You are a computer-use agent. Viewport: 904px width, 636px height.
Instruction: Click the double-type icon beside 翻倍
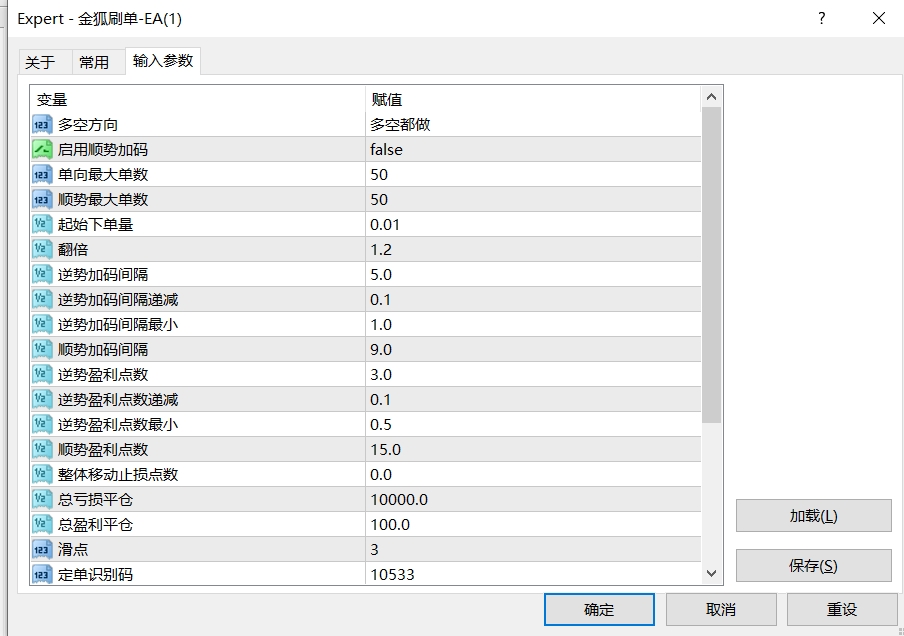coord(42,250)
